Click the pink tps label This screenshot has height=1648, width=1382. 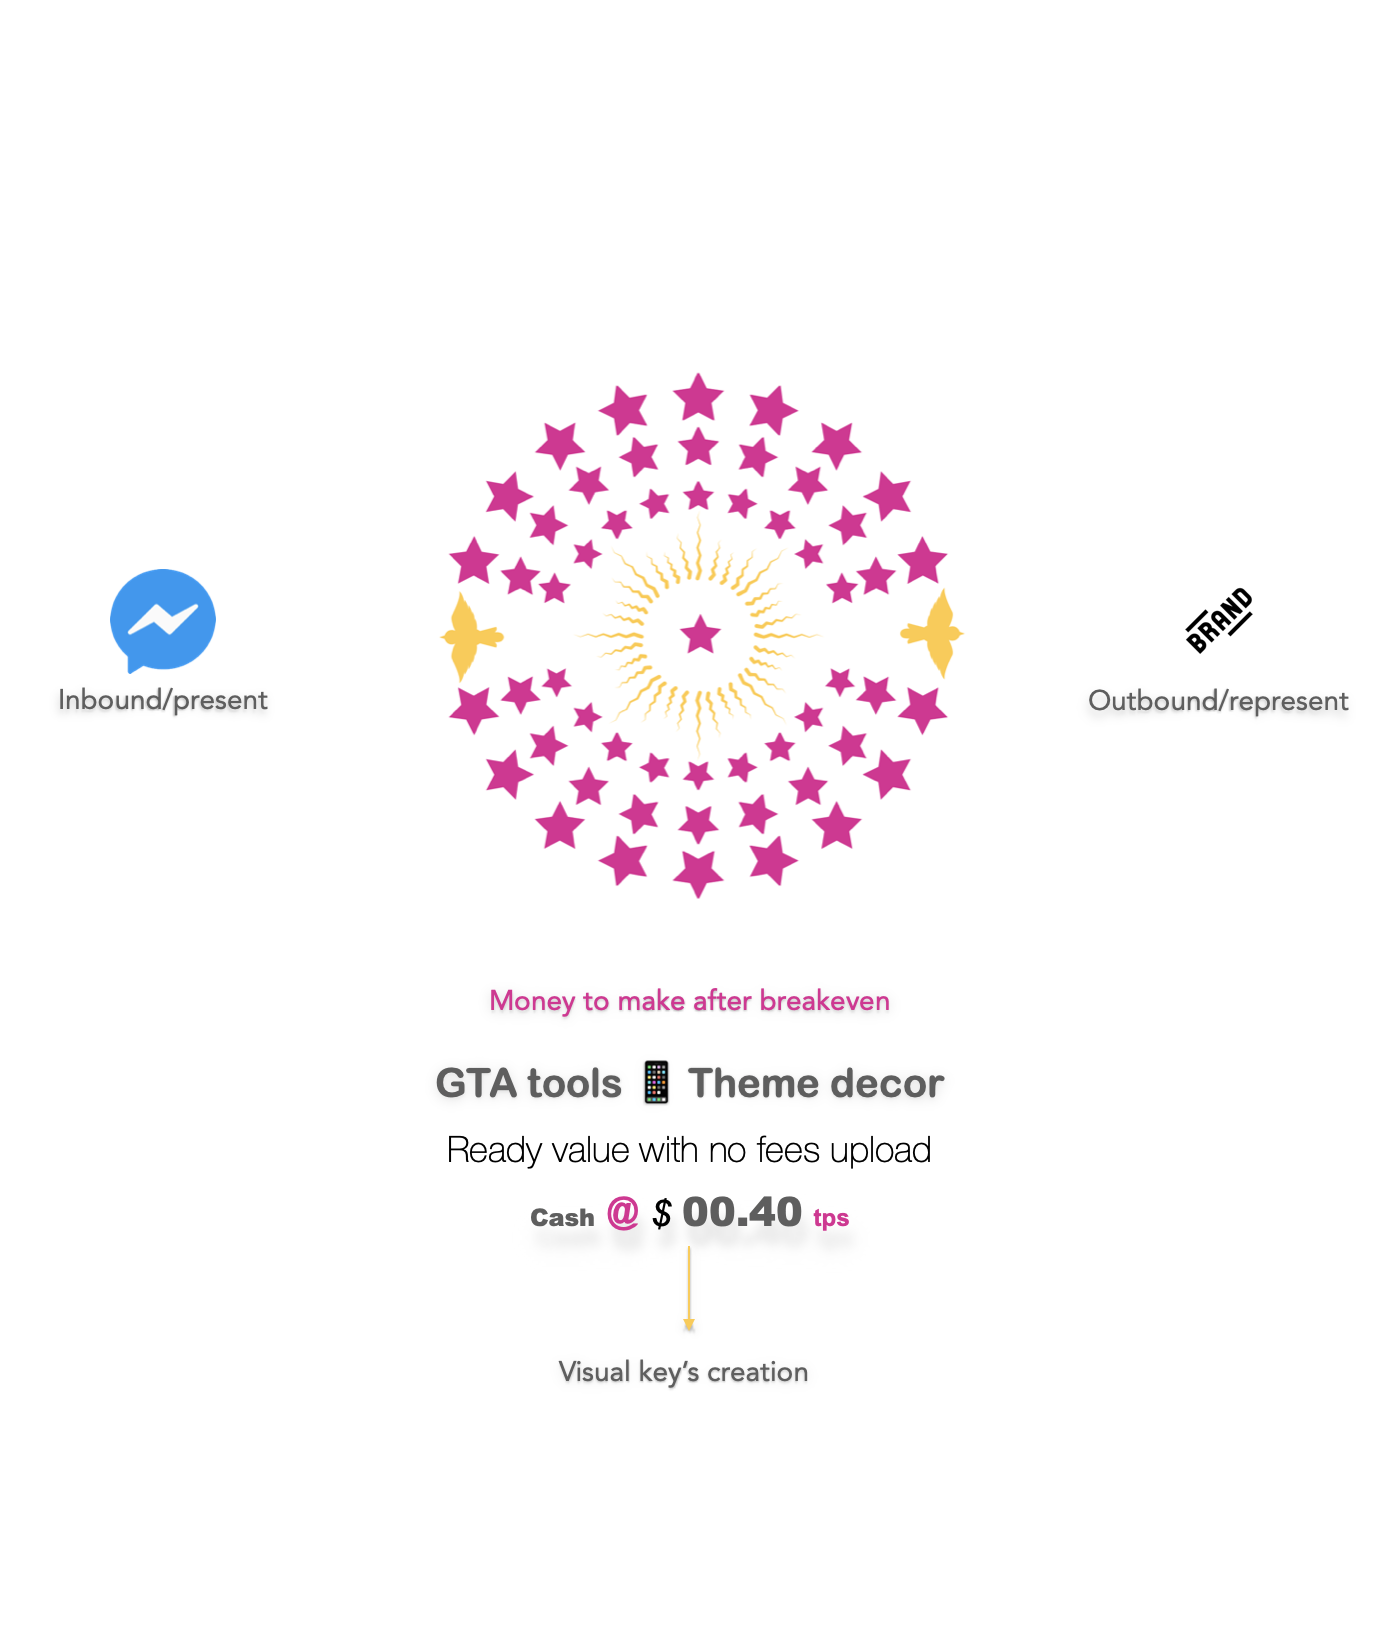pos(831,1218)
